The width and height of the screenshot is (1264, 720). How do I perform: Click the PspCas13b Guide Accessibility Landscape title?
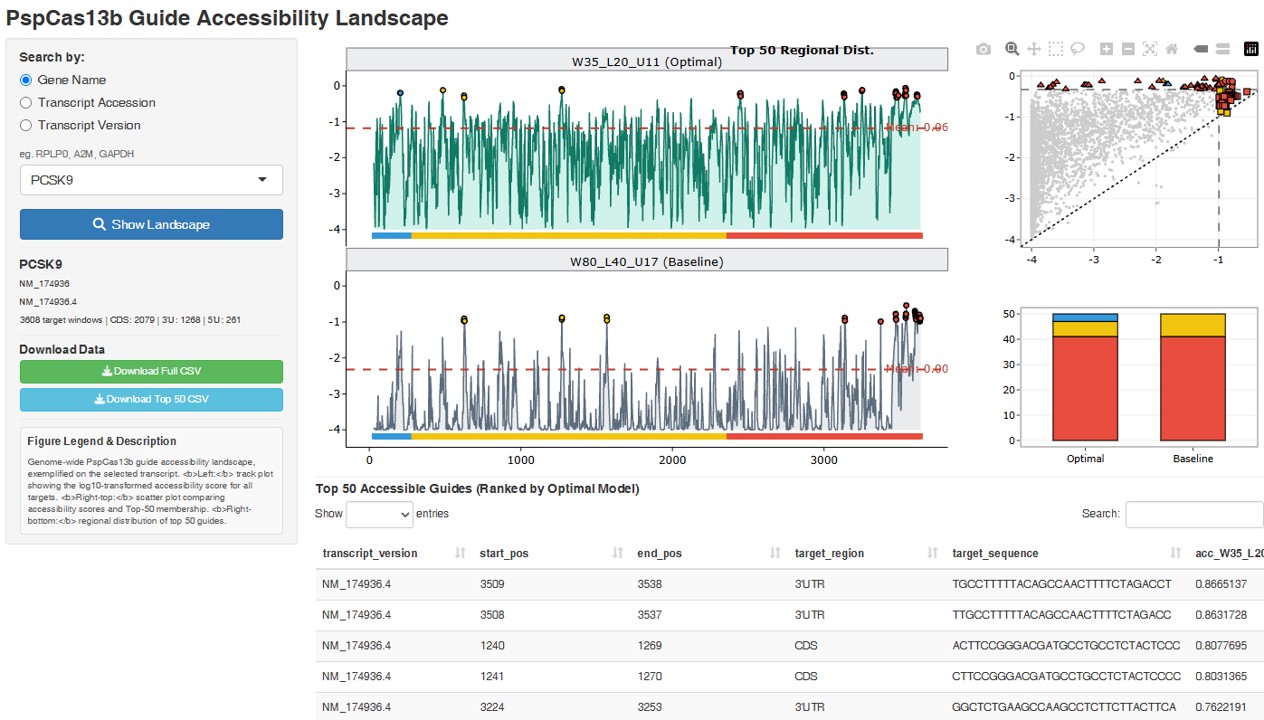point(227,18)
